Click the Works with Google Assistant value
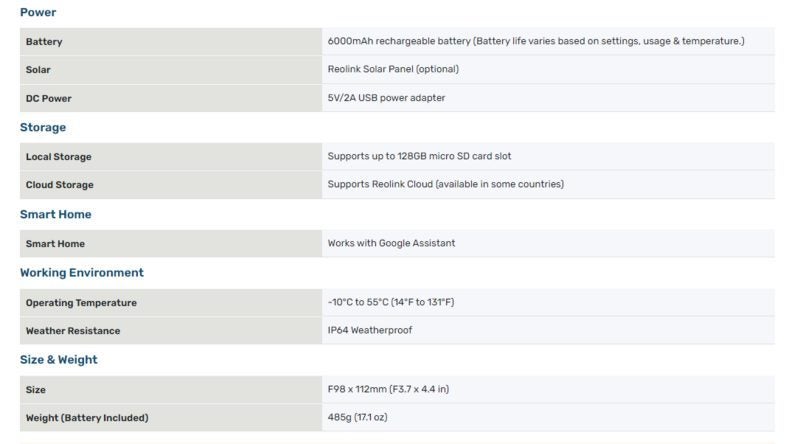Viewport: 800px width, 444px height. (391, 243)
